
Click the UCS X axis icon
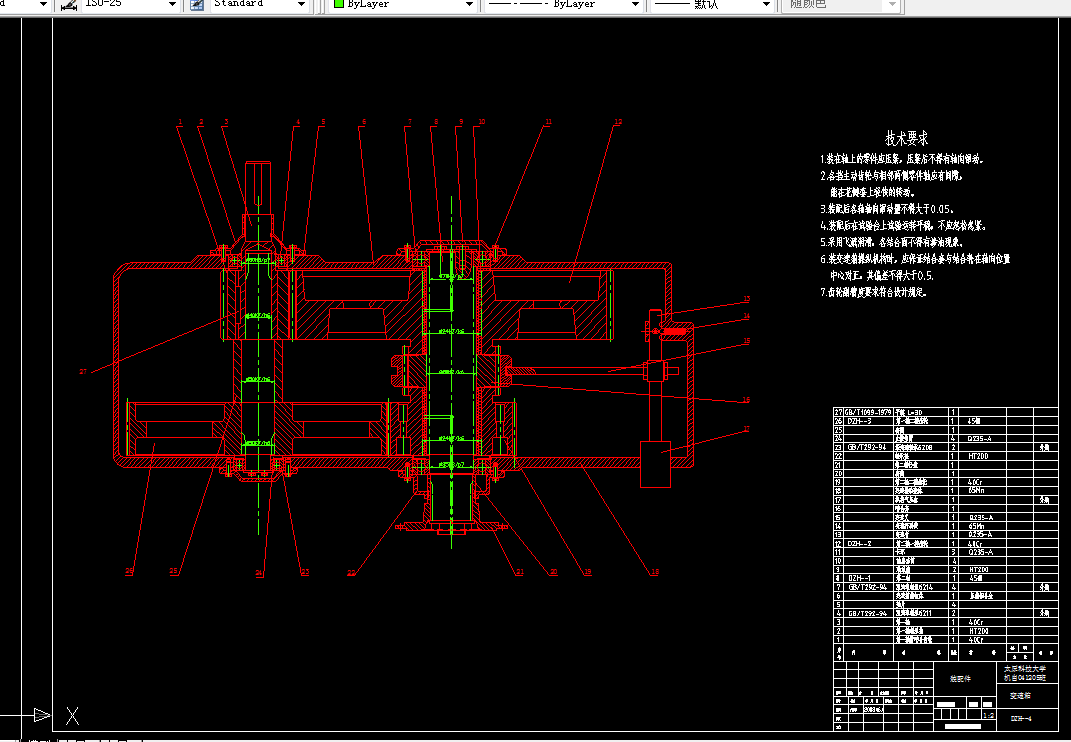[72, 716]
